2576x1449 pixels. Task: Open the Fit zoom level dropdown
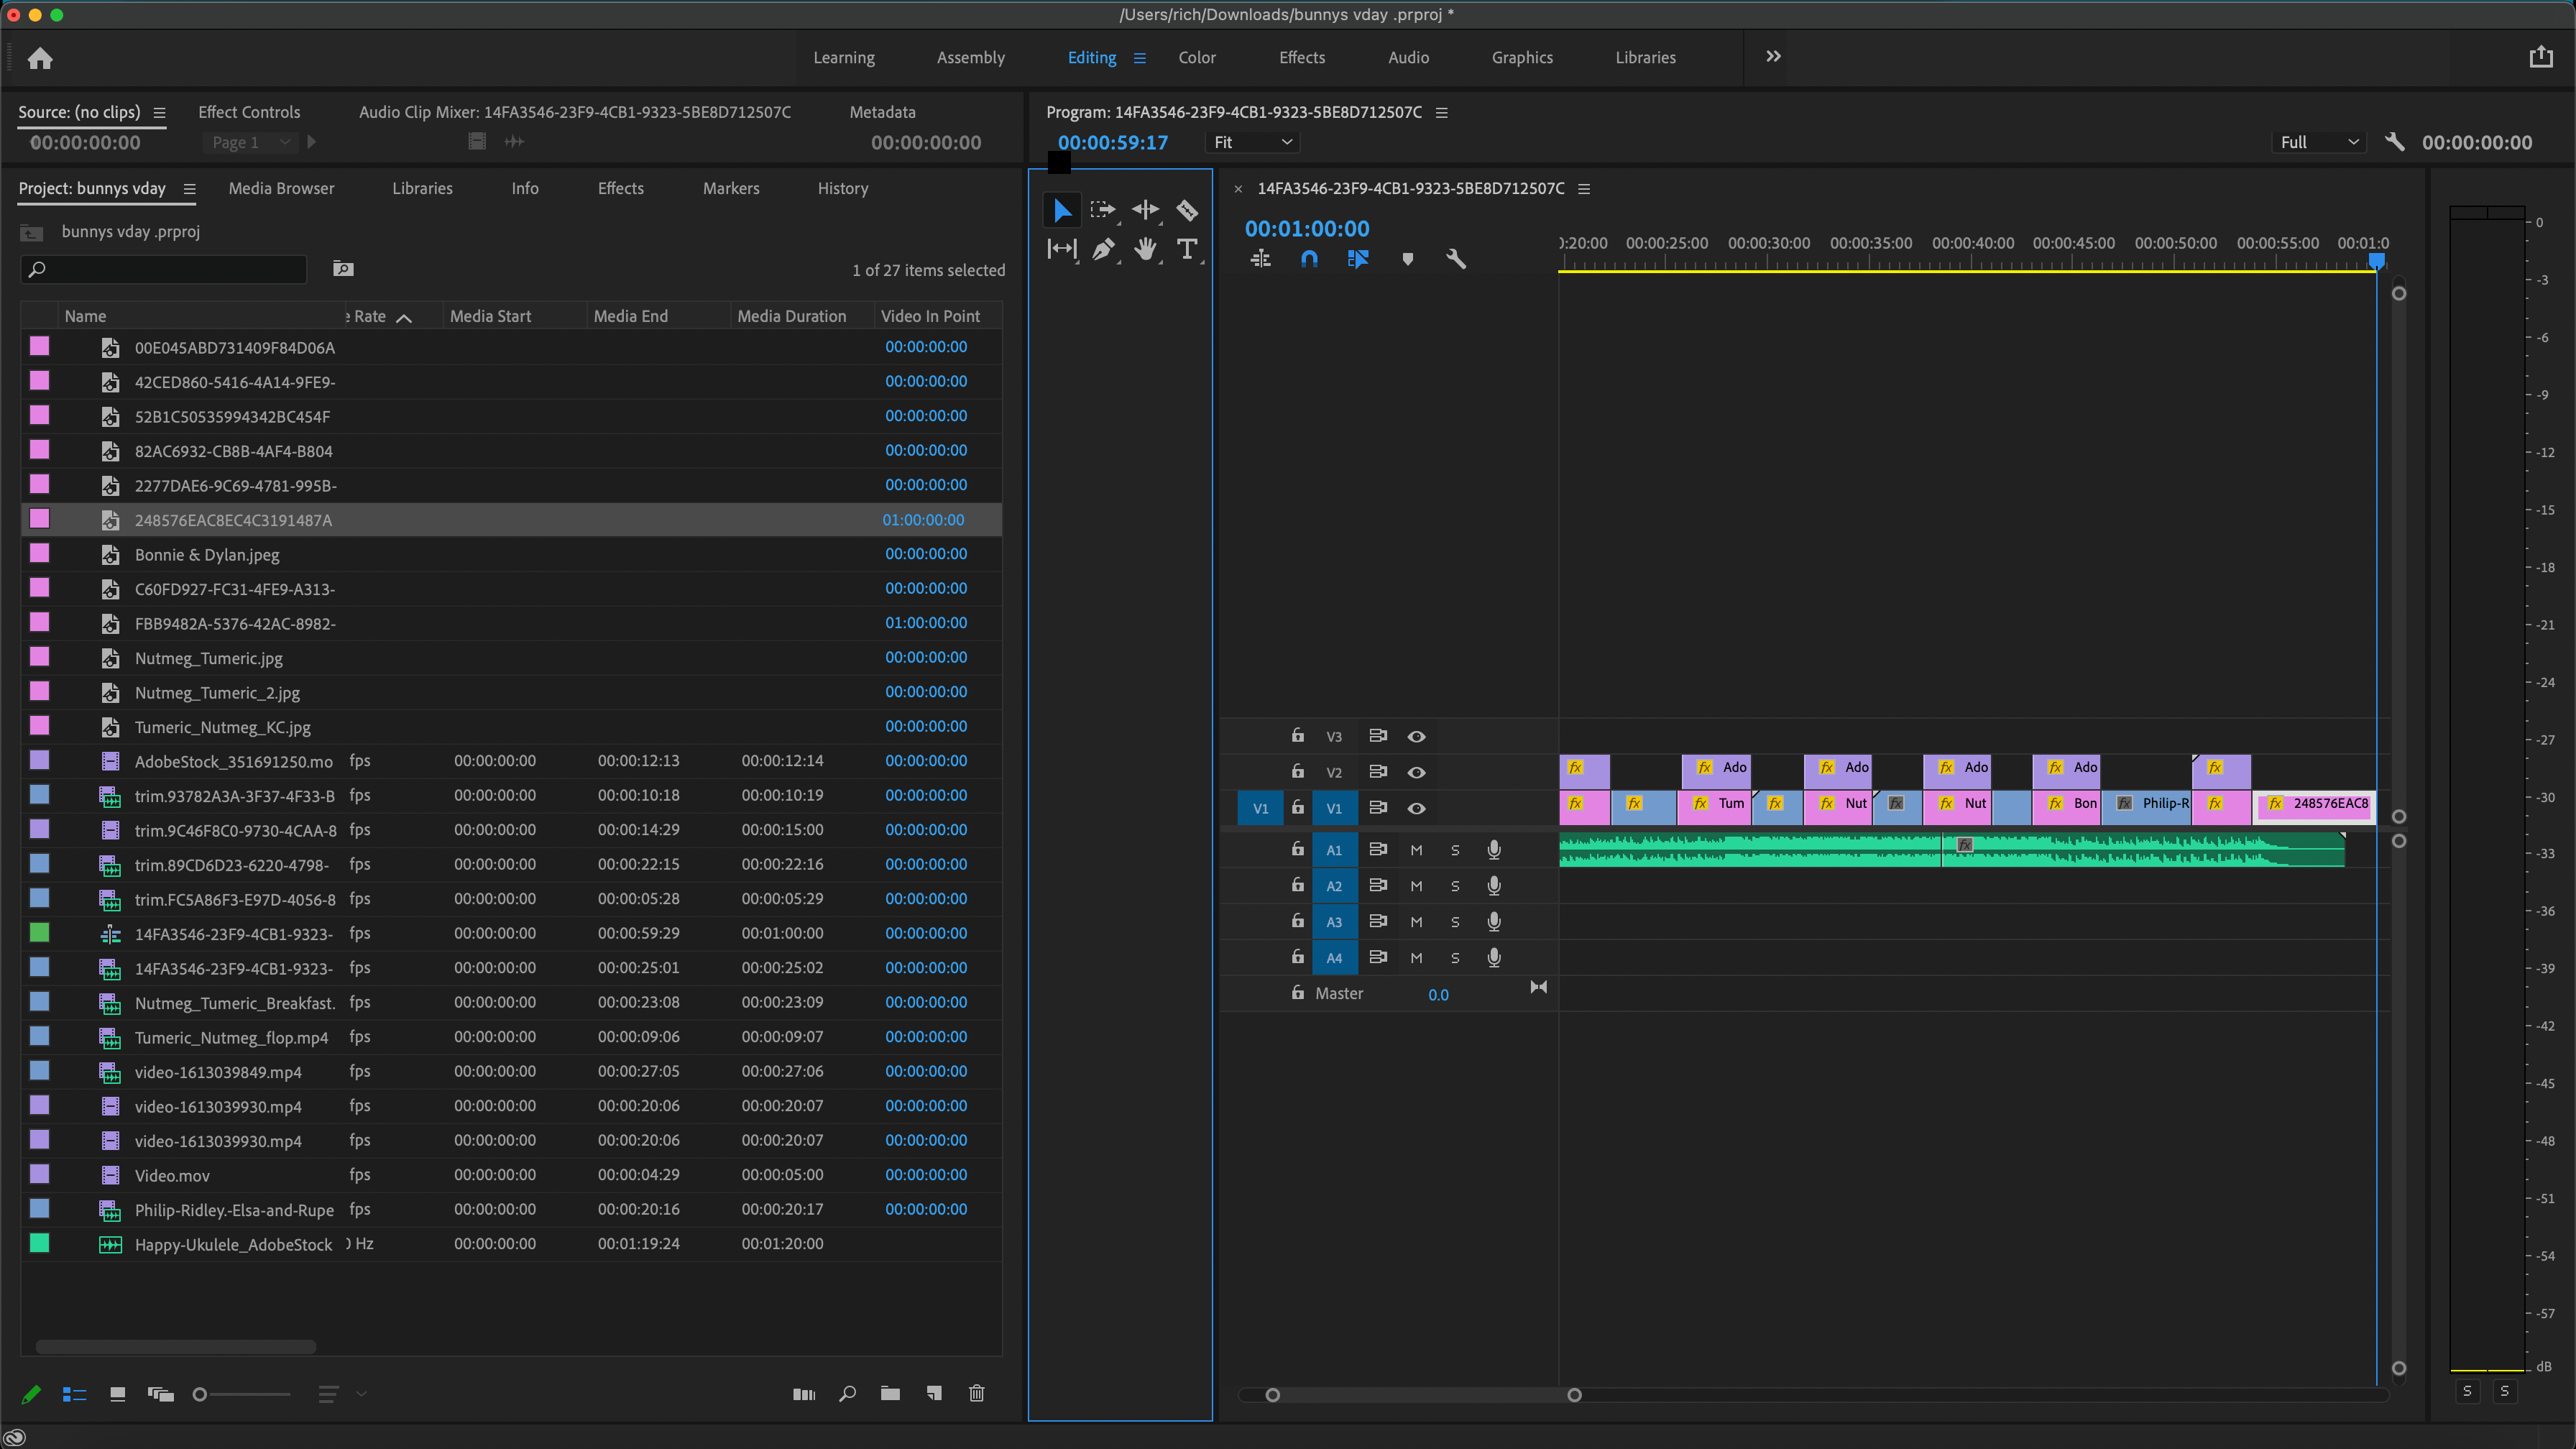[1251, 141]
